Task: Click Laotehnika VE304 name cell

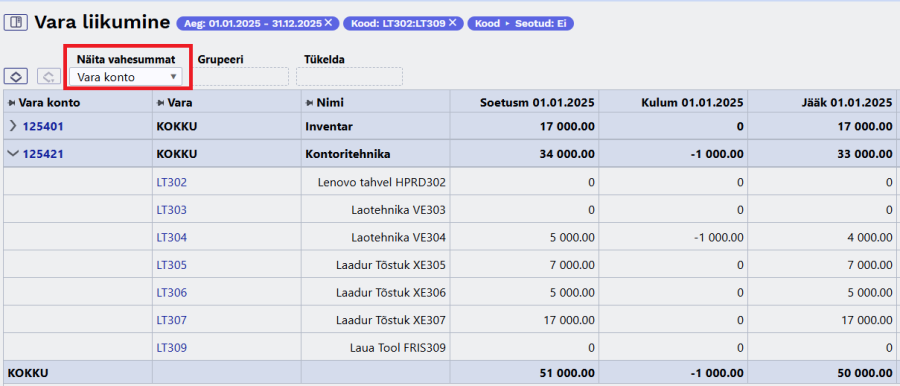Action: coord(375,238)
